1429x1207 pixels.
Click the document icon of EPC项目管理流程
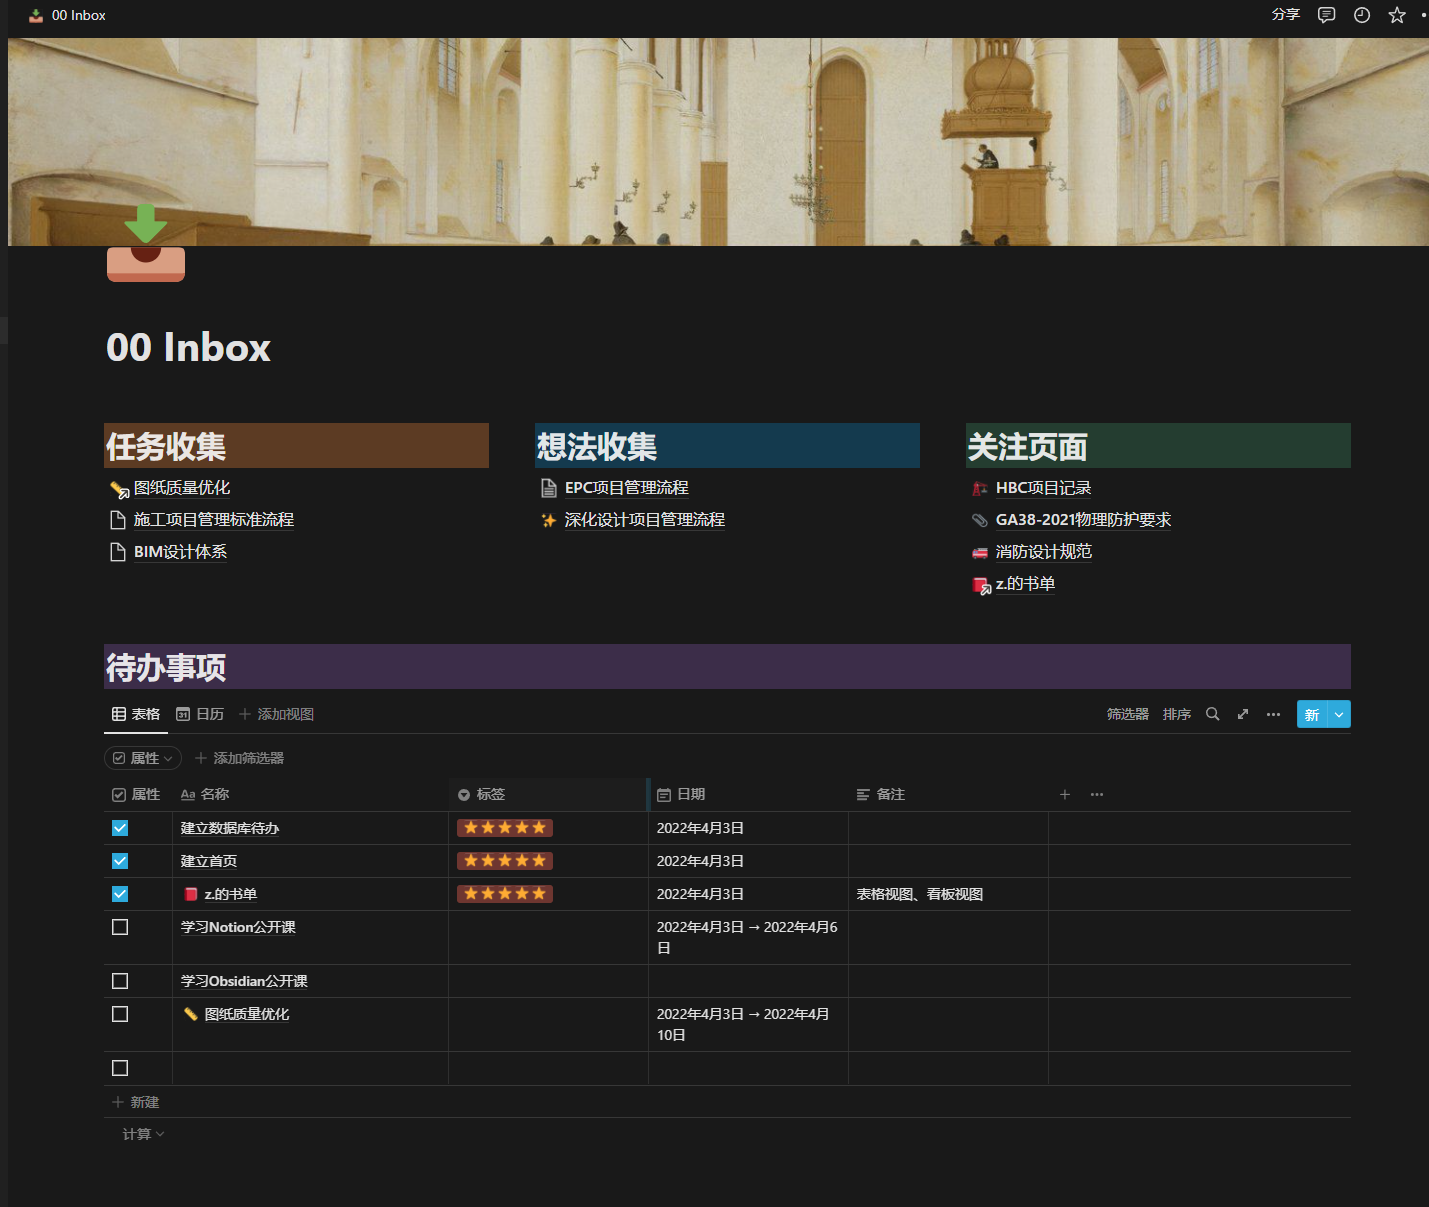[548, 488]
